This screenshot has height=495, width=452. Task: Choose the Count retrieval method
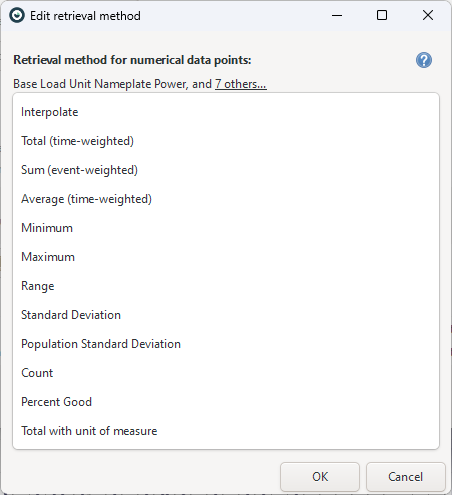click(x=226, y=373)
